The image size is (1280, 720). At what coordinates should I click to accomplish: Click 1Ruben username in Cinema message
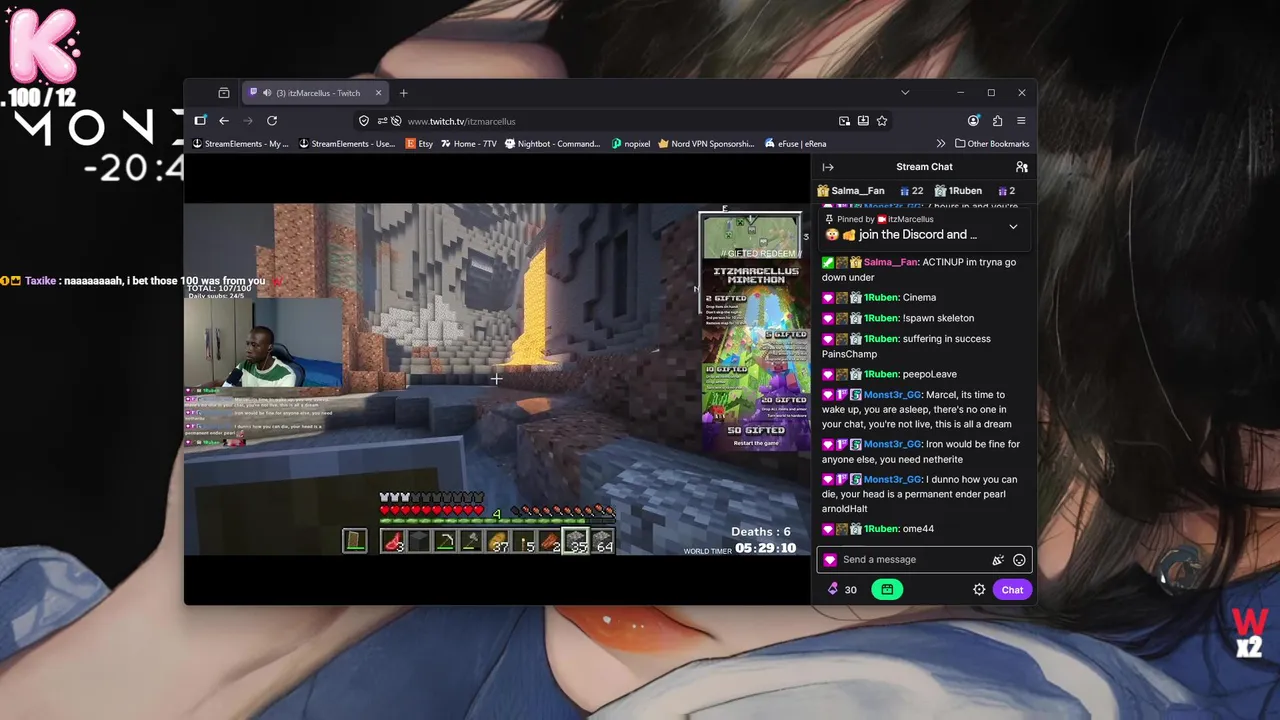(x=880, y=298)
